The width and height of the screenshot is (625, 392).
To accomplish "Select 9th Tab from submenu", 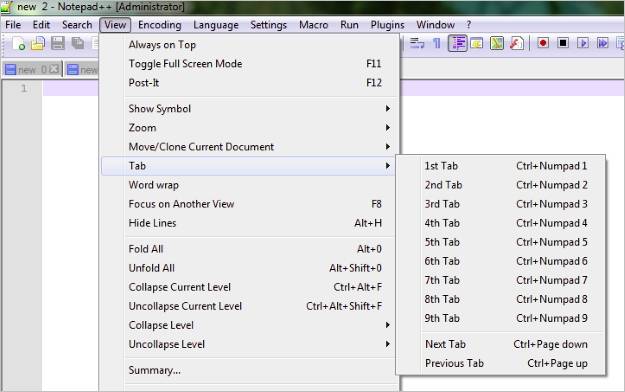I will point(501,319).
